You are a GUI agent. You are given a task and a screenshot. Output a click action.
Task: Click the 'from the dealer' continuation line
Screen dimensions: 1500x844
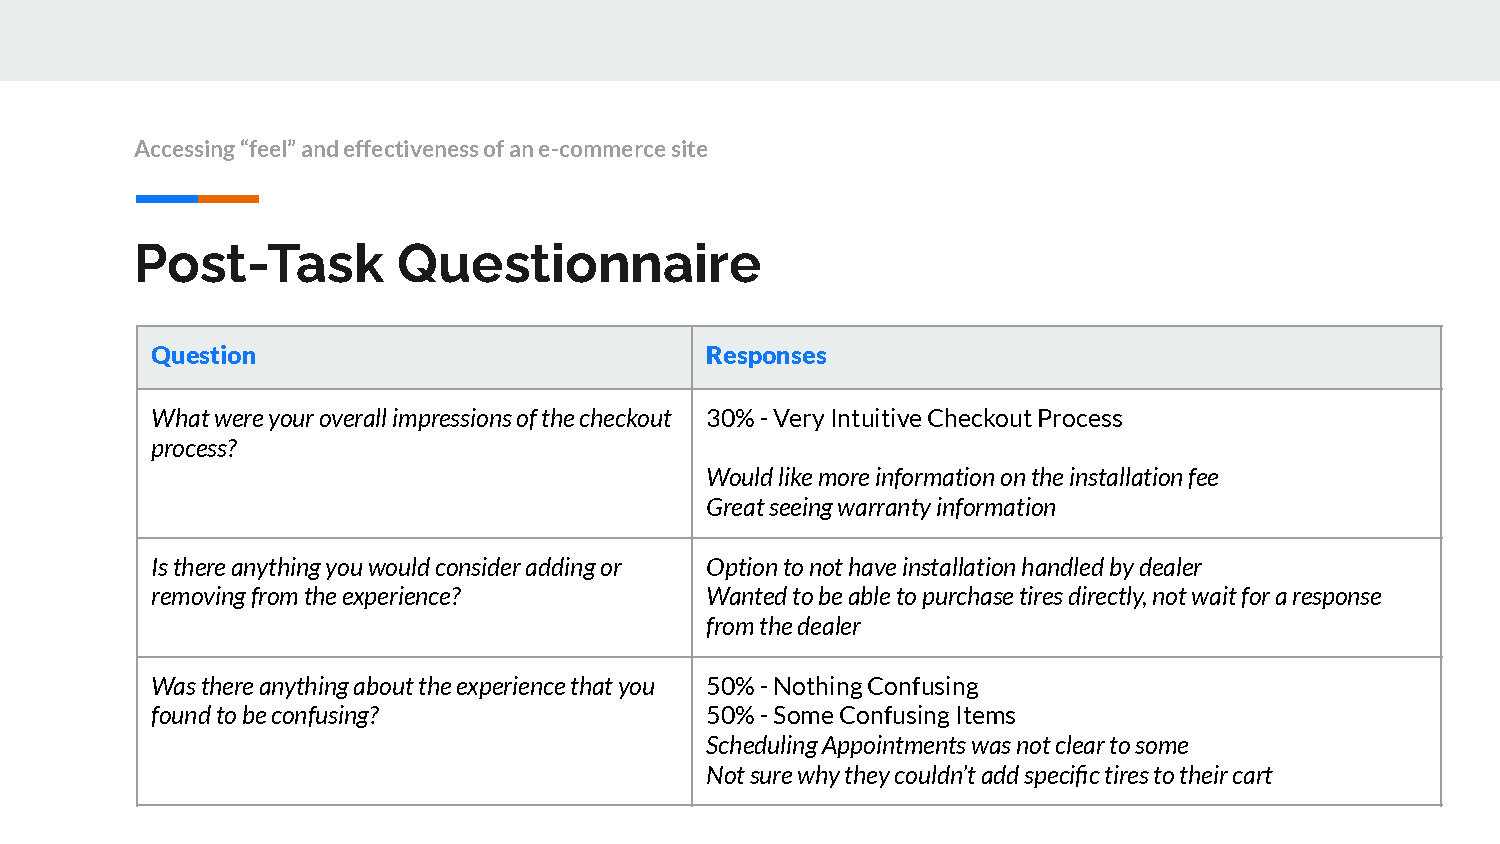[x=783, y=626]
